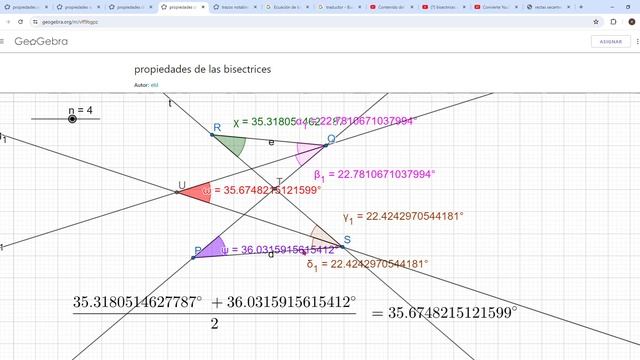
Task: Close the active propiedades tab
Action: pyautogui.click(x=203, y=7)
